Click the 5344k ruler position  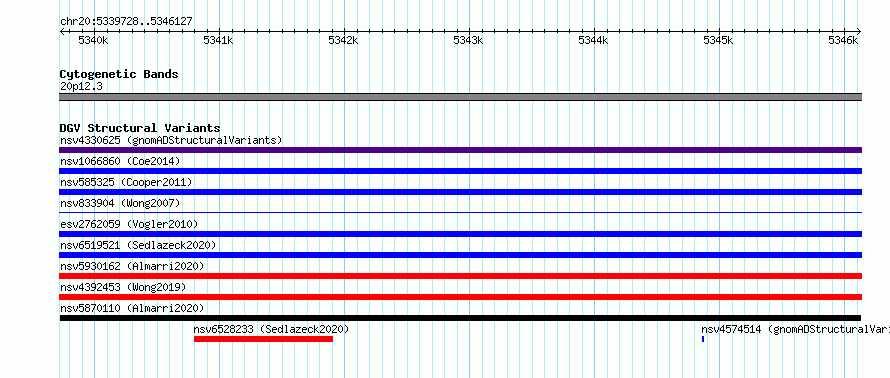click(x=593, y=40)
